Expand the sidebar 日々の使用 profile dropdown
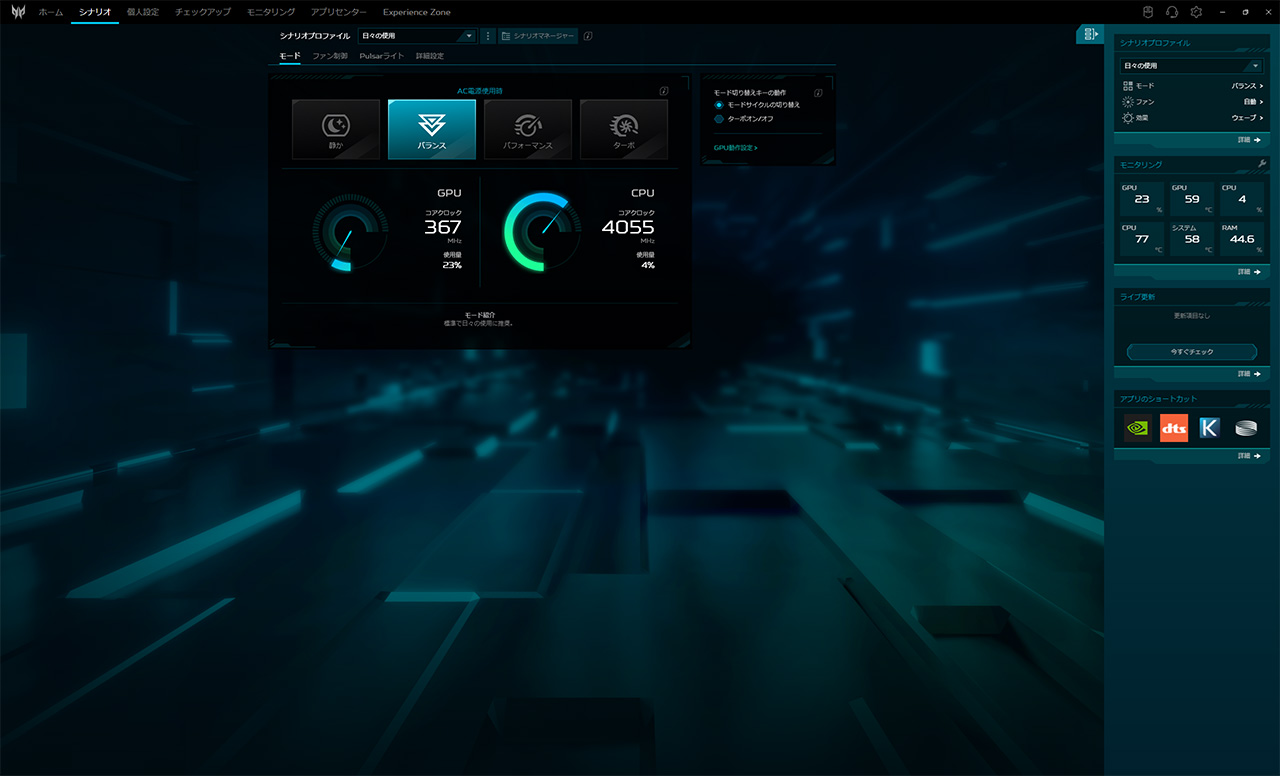 coord(1191,66)
